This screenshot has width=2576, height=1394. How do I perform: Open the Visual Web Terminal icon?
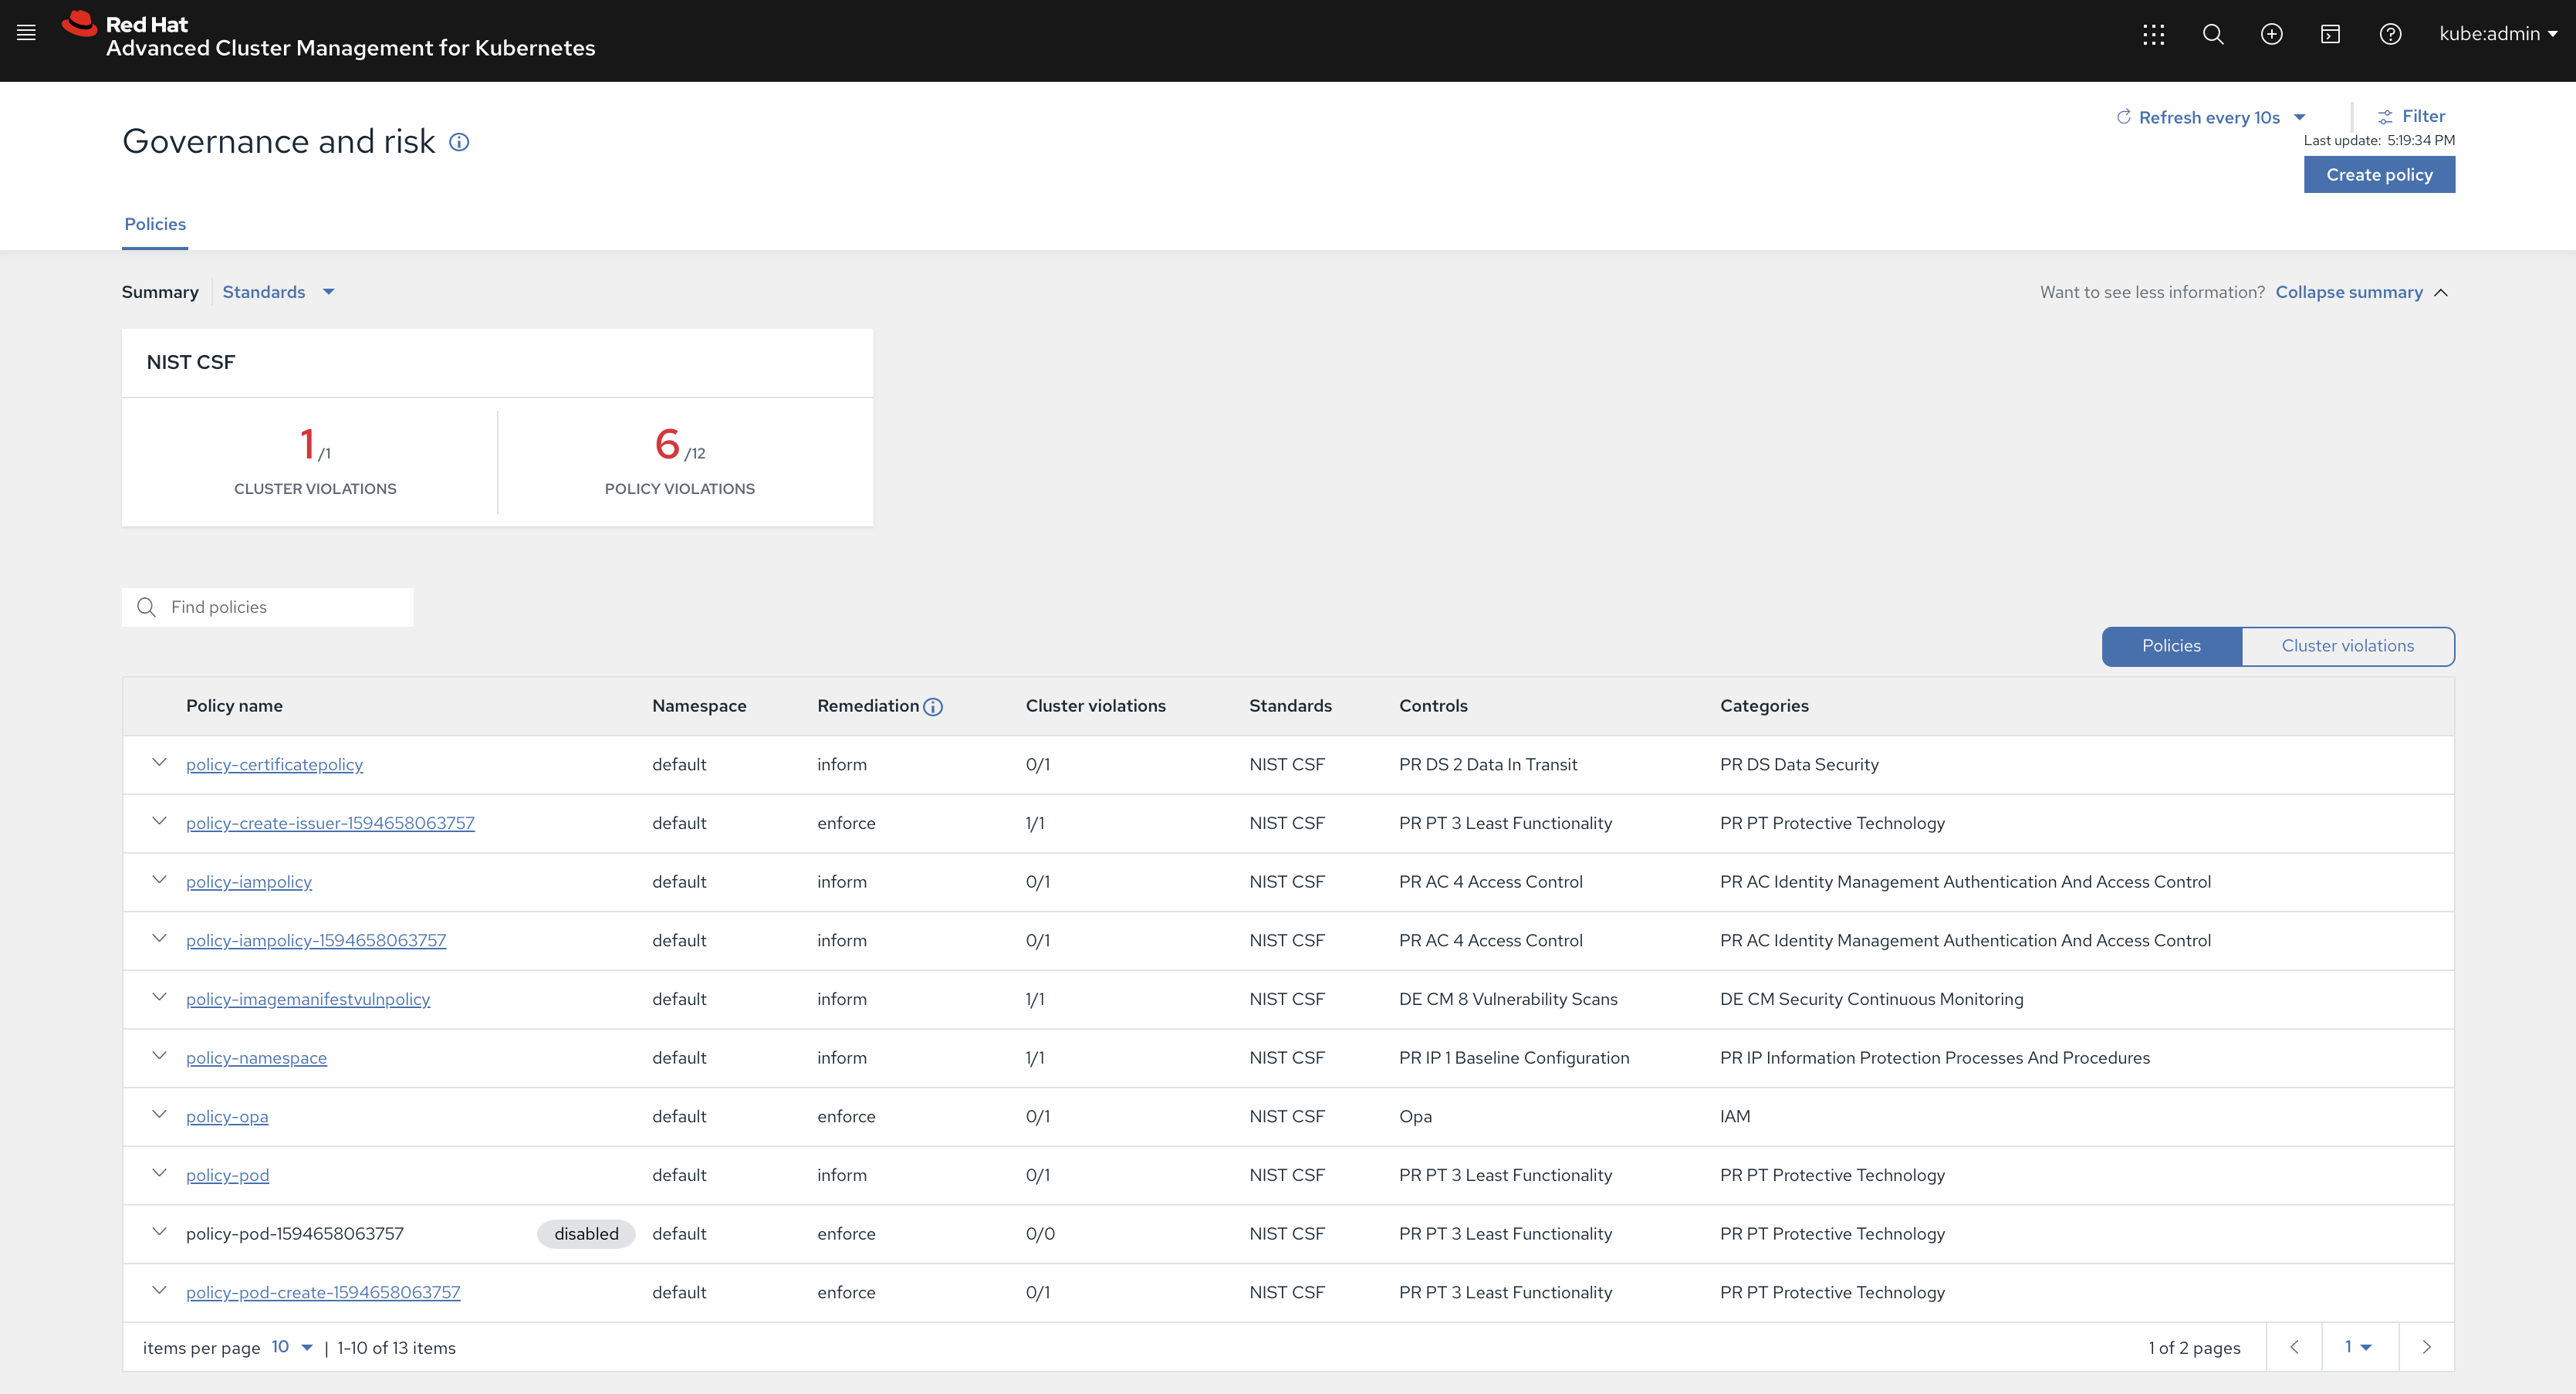click(2330, 34)
